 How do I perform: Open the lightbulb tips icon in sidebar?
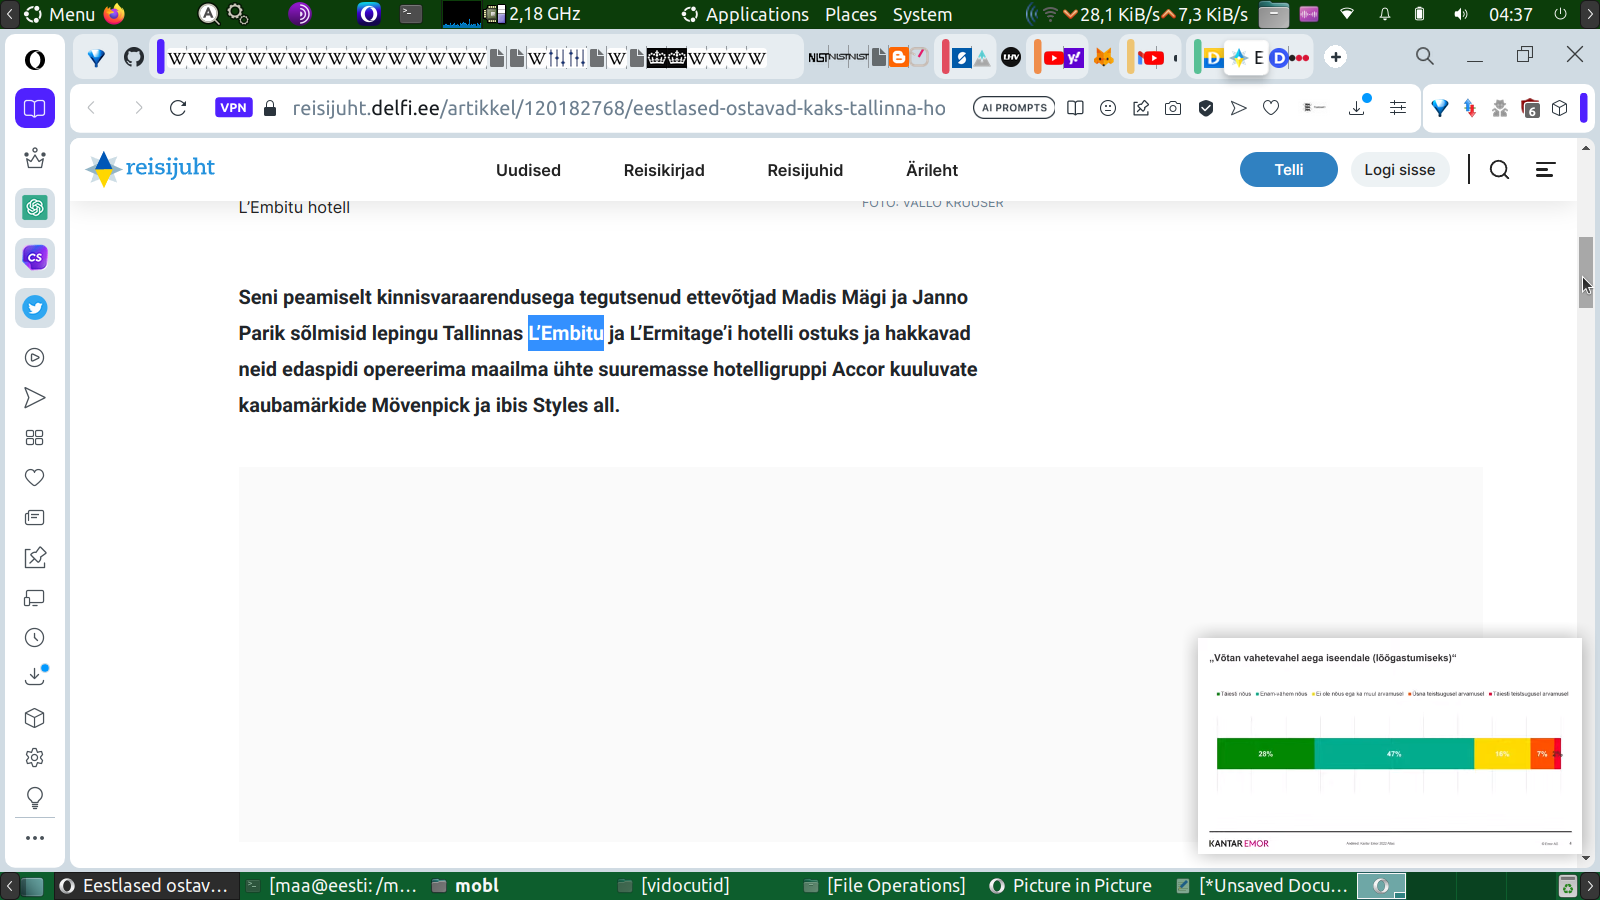tap(35, 798)
